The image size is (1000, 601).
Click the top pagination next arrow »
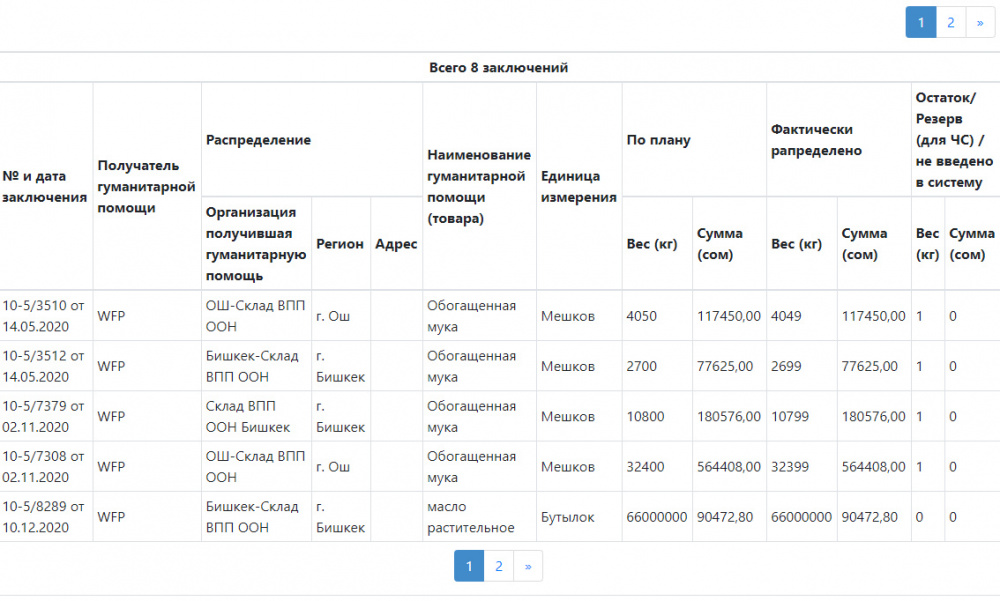pos(980,22)
